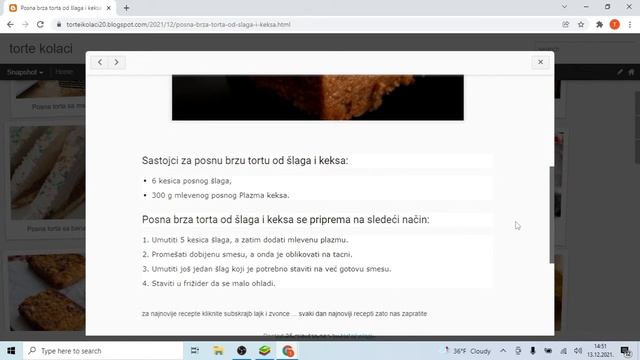The image size is (640, 360).
Task: Open the notification center icon
Action: 625,351
